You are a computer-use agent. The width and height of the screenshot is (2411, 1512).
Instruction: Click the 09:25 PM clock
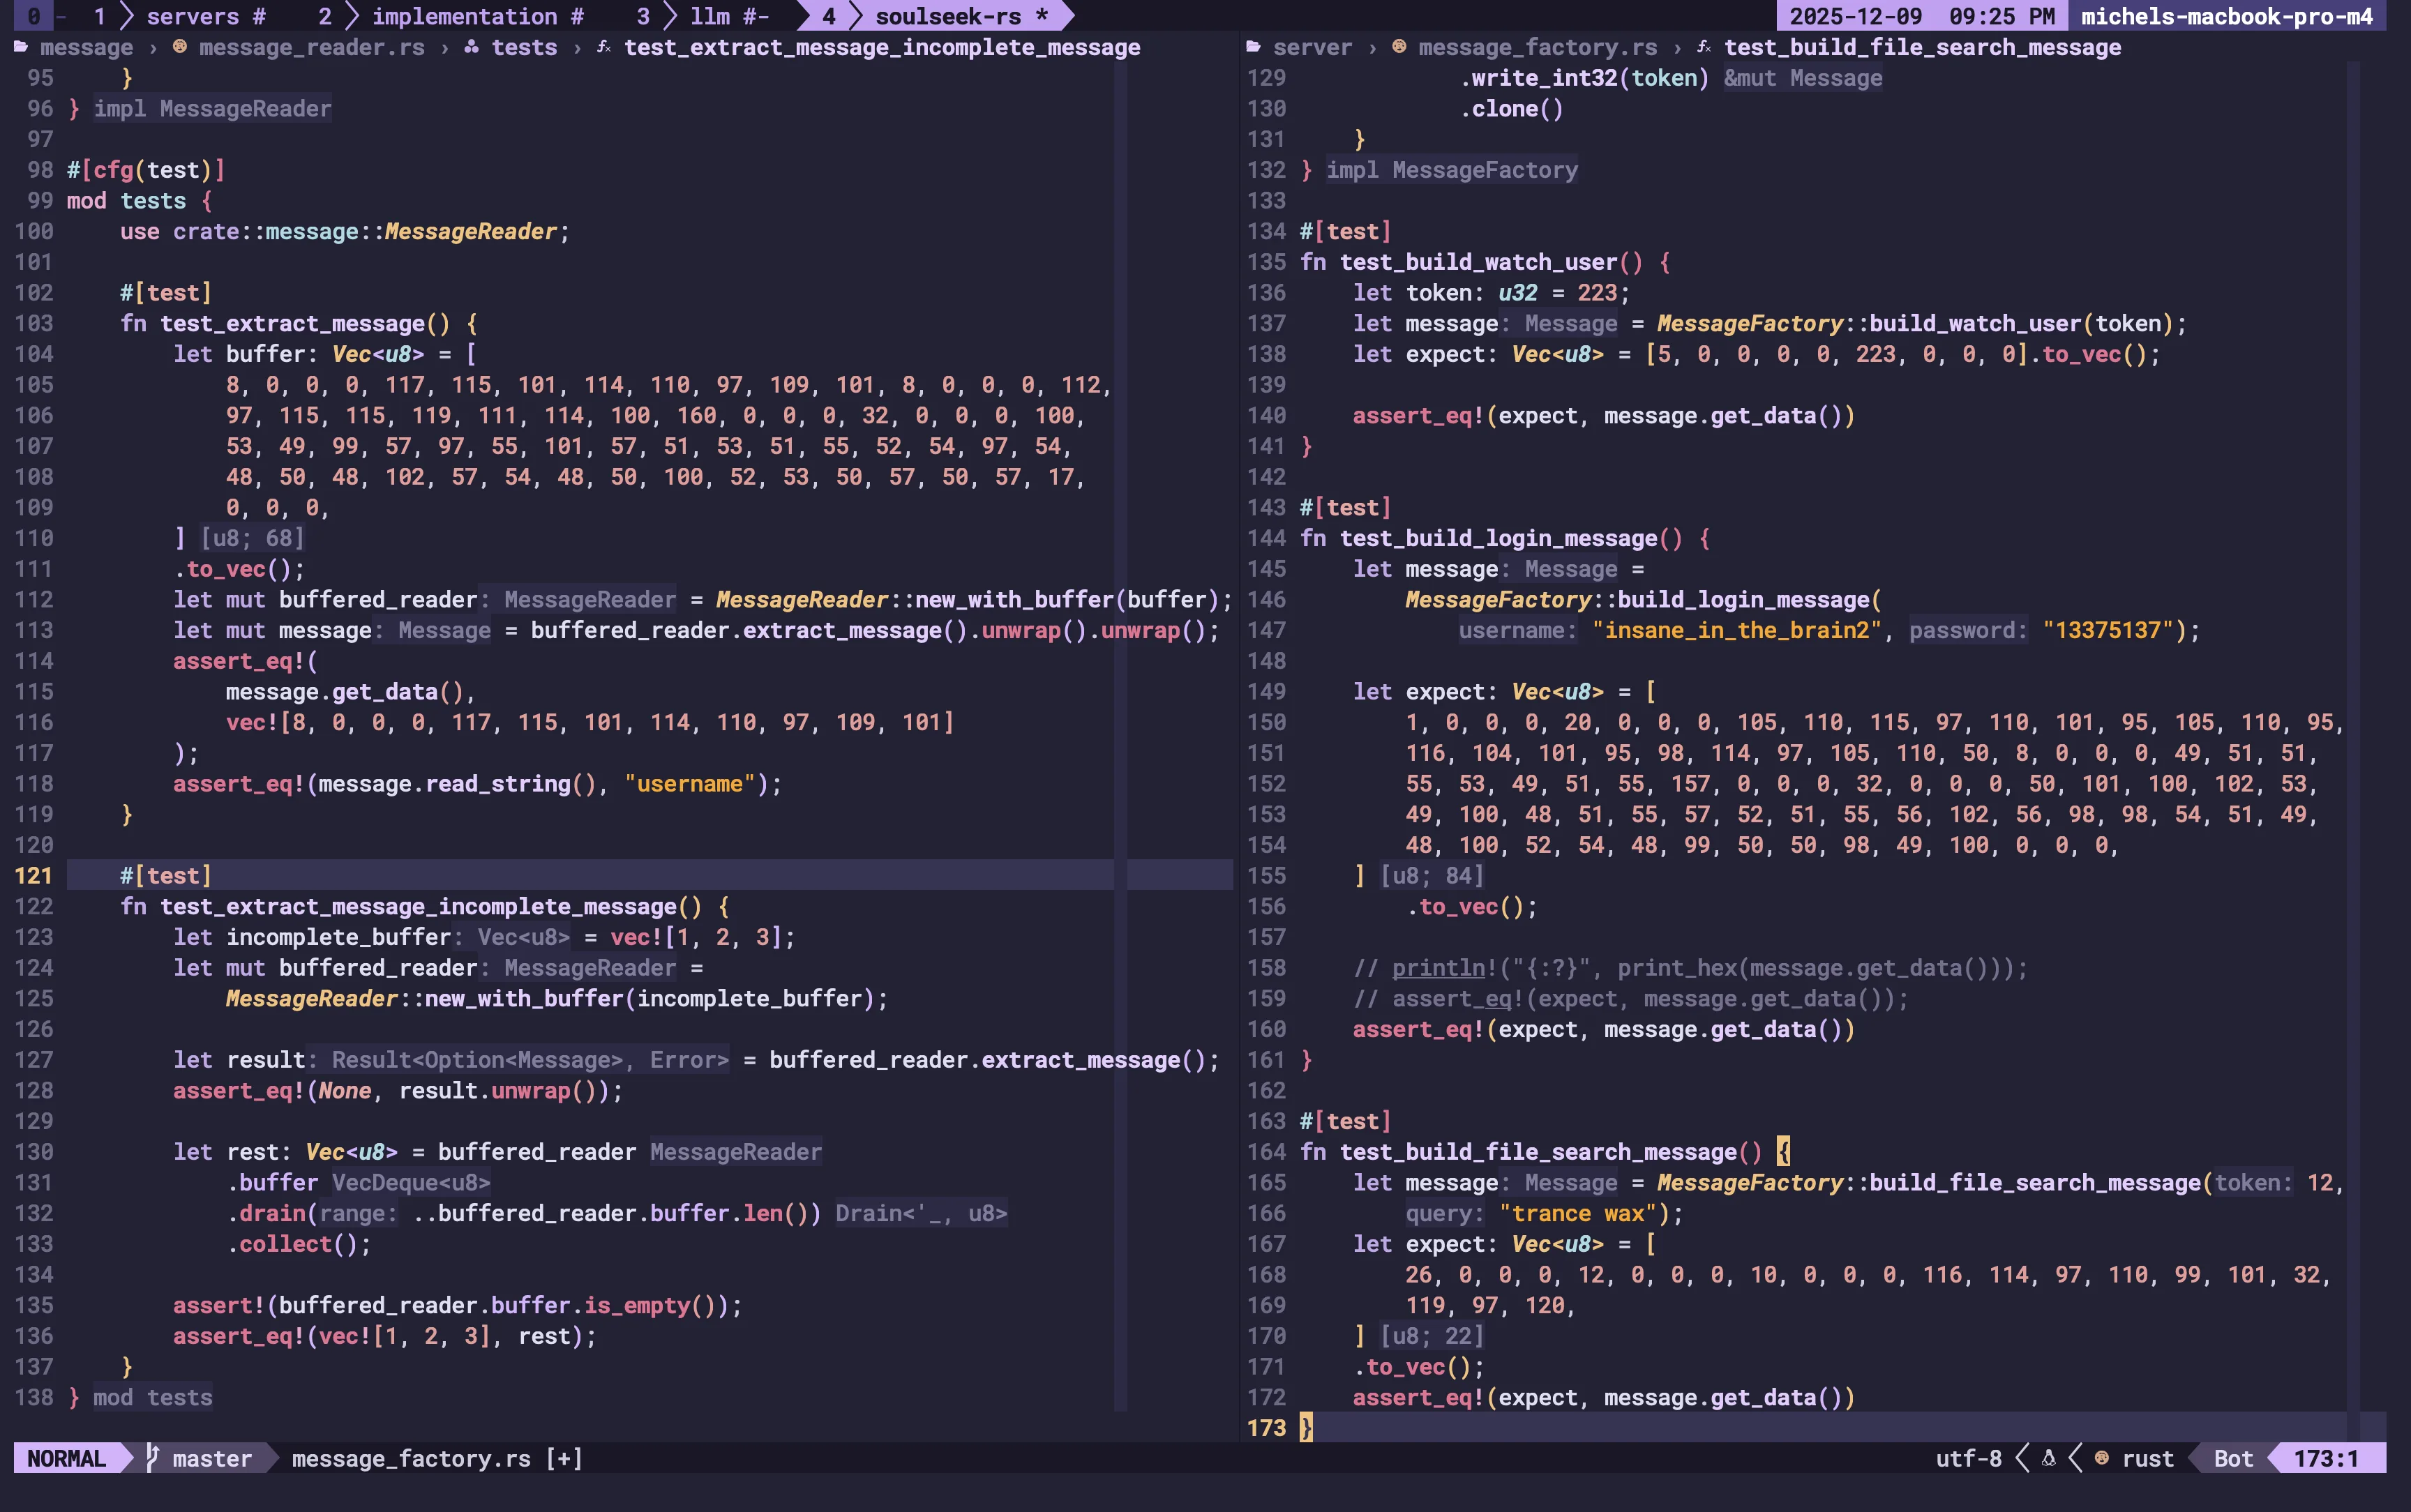tap(2001, 16)
